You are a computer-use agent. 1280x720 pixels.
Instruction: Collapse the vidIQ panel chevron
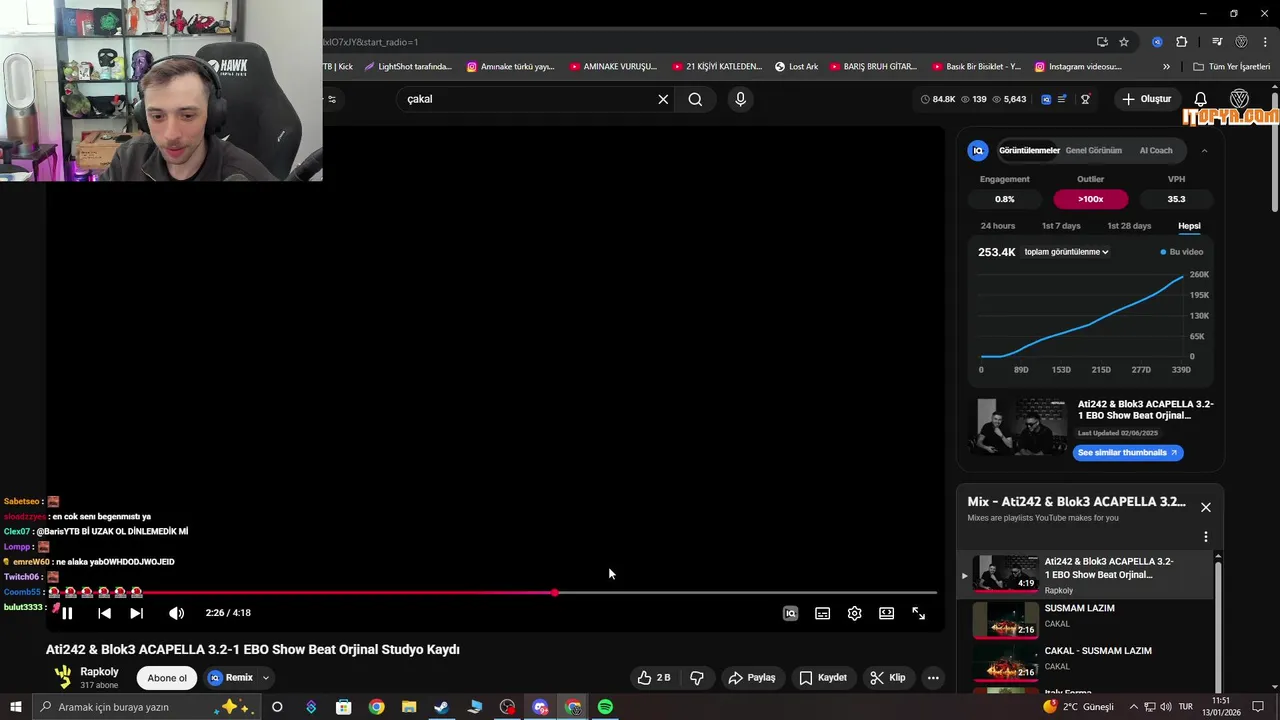pyautogui.click(x=1204, y=151)
